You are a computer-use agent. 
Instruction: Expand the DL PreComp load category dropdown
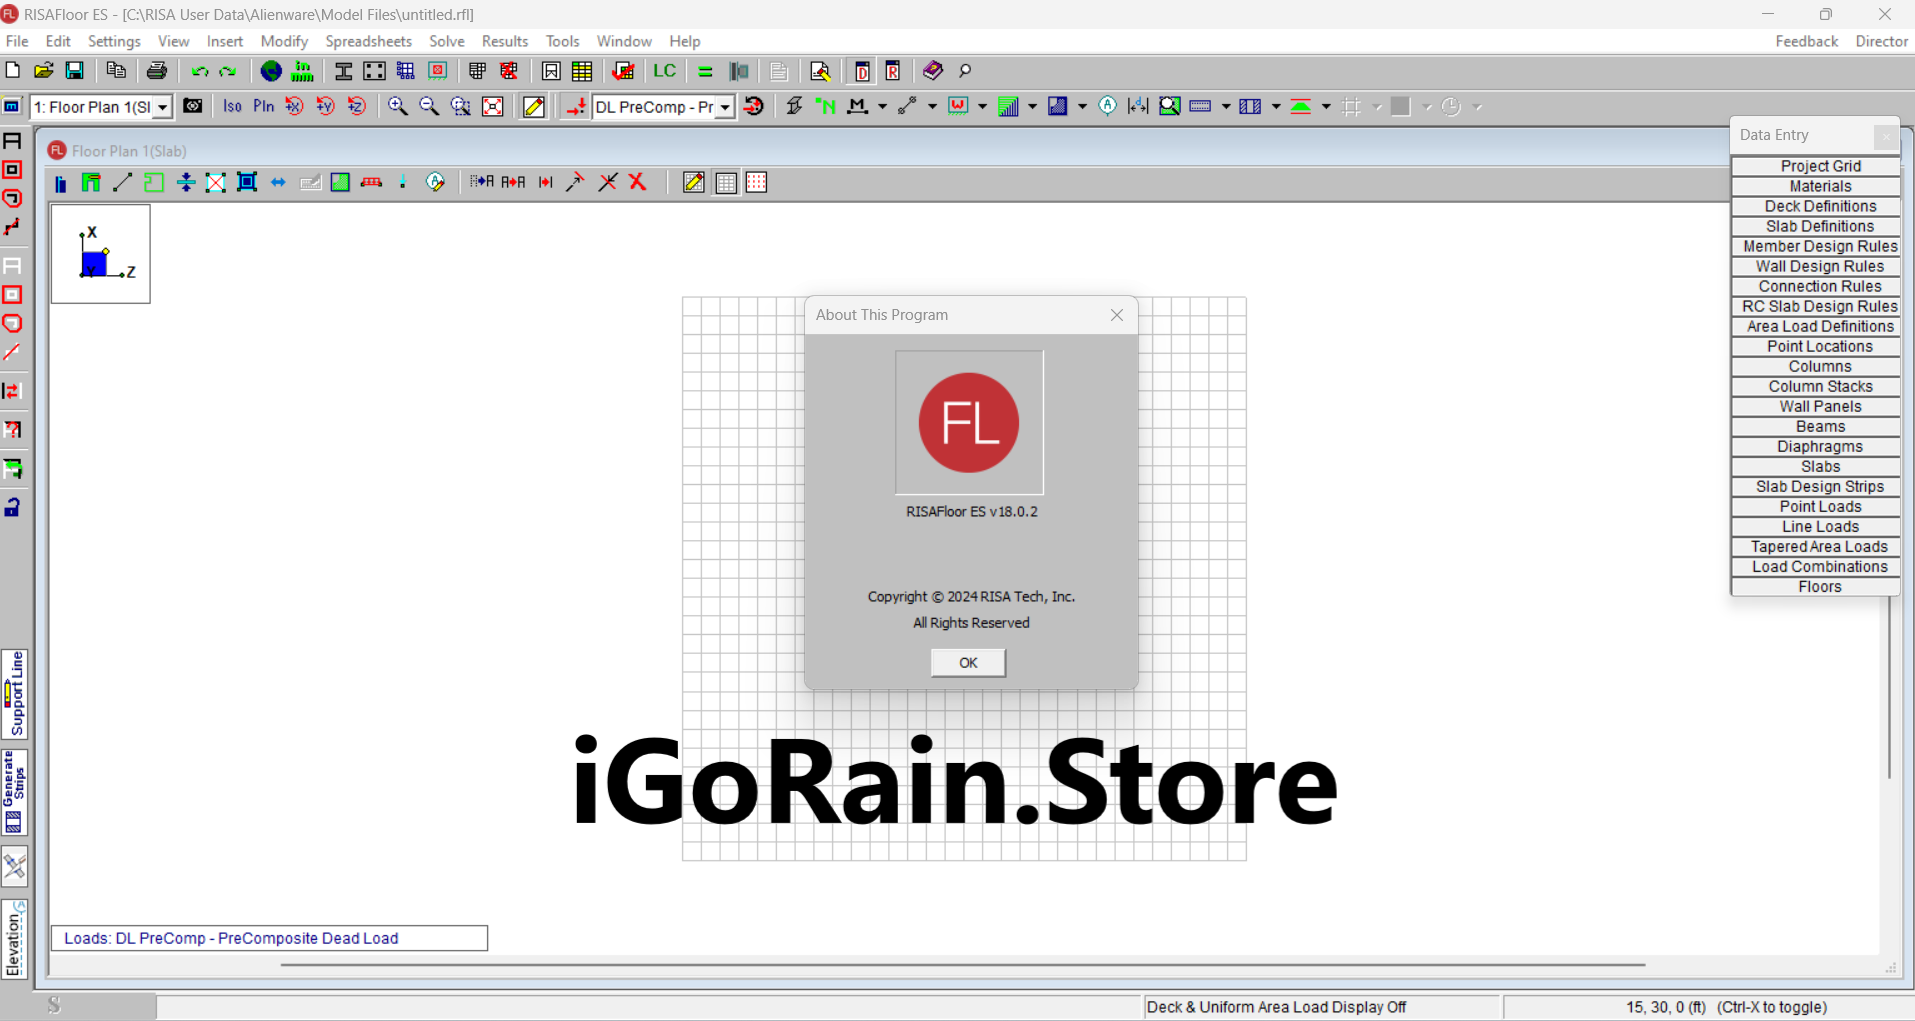[725, 107]
